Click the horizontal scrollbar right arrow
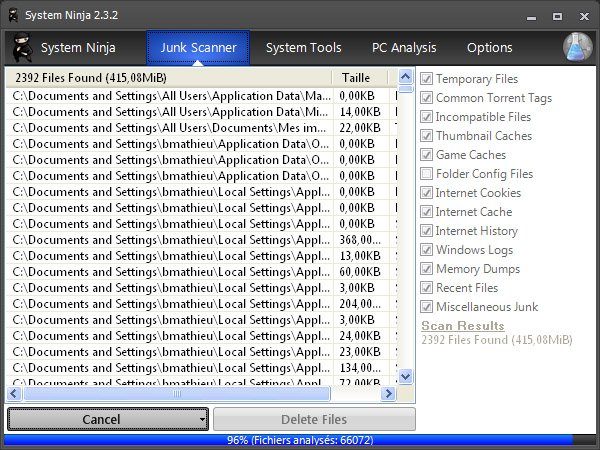600x450 pixels. 388,394
